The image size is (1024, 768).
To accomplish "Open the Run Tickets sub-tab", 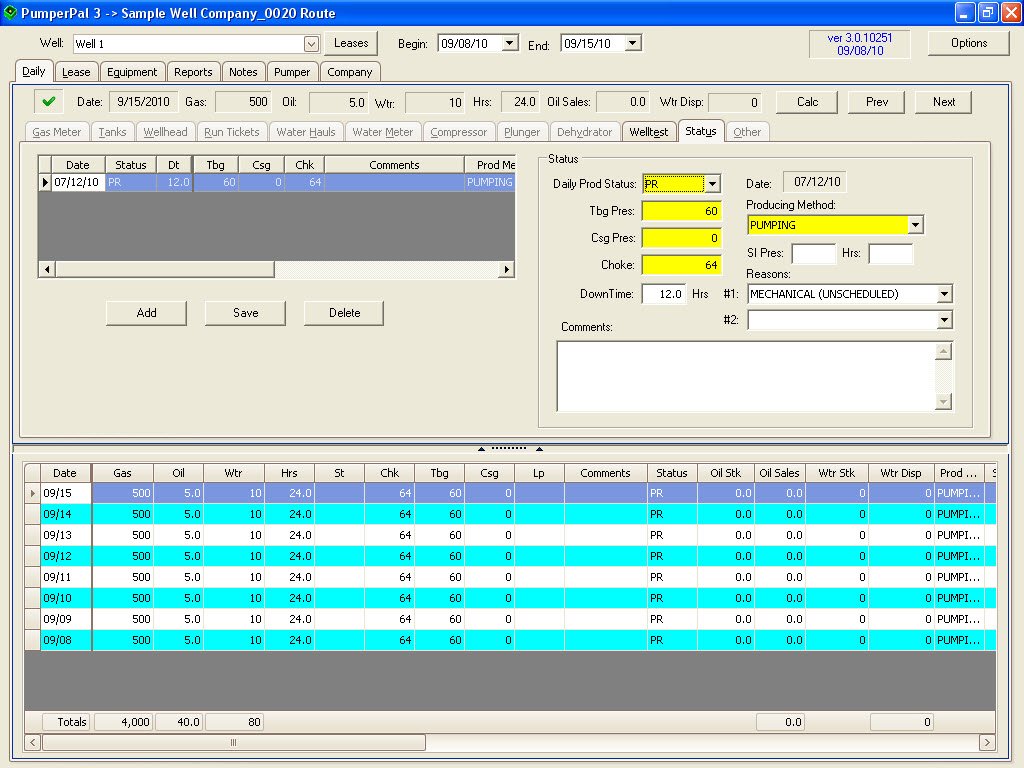I will pos(233,131).
